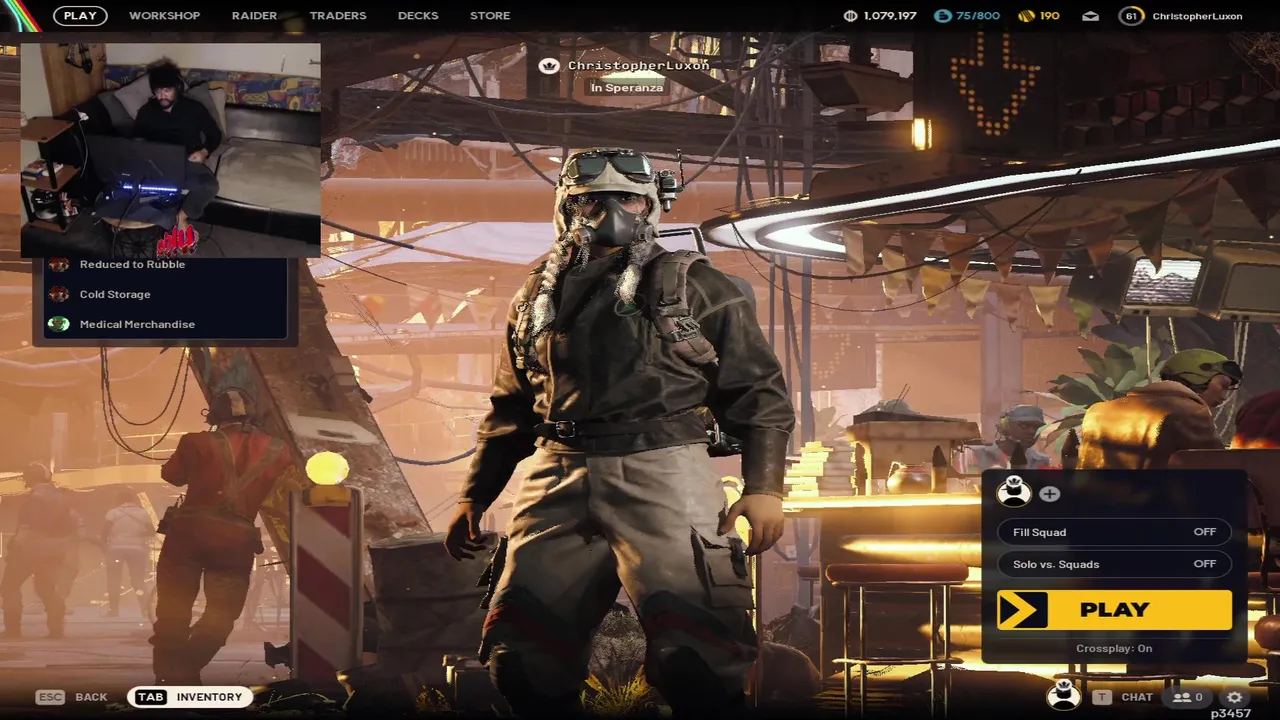Click the crown icon beside ChristopherLuxon nameplate
The image size is (1280, 720).
[x=548, y=66]
